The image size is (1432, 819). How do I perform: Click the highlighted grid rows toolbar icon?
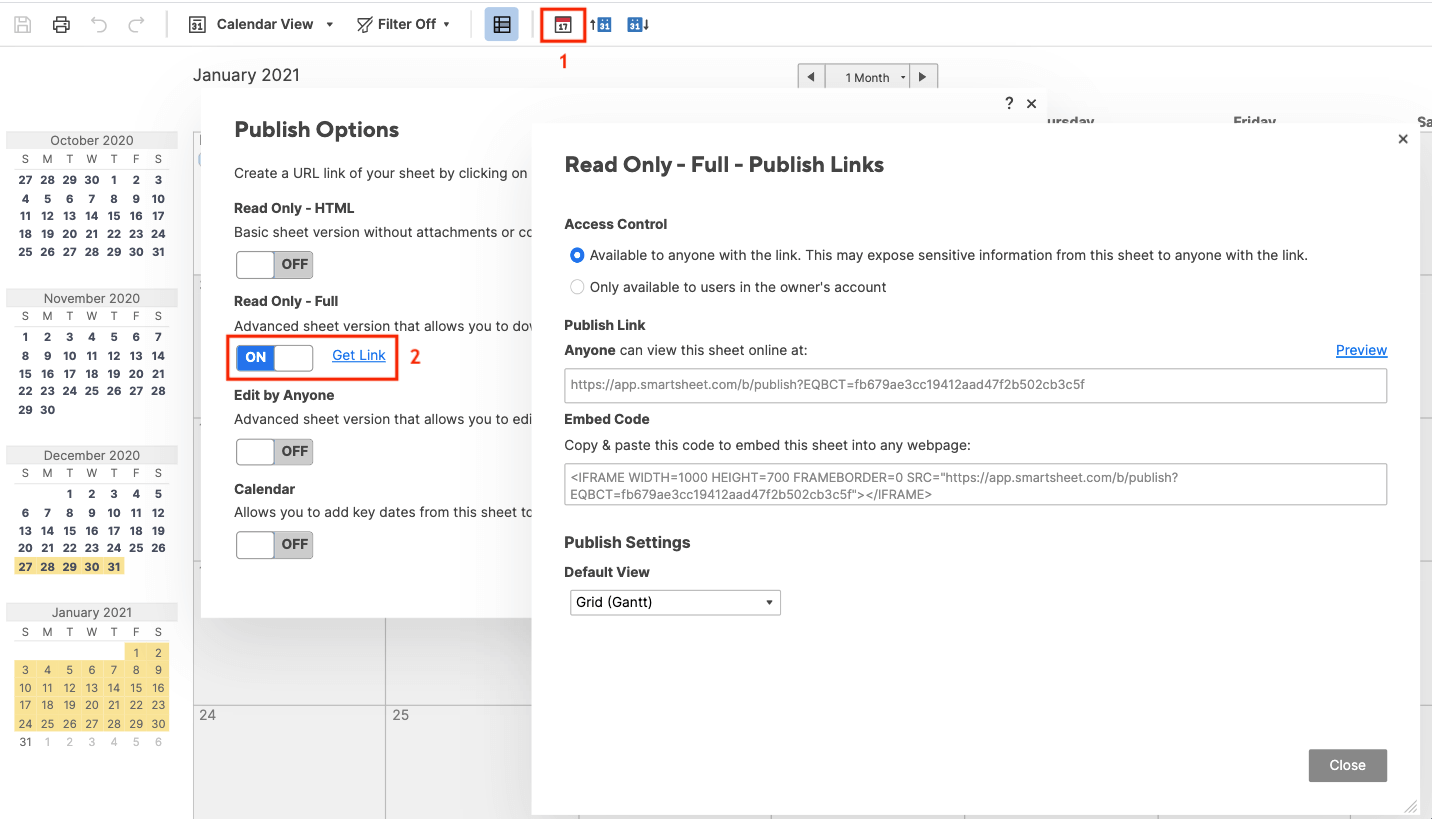coord(501,25)
